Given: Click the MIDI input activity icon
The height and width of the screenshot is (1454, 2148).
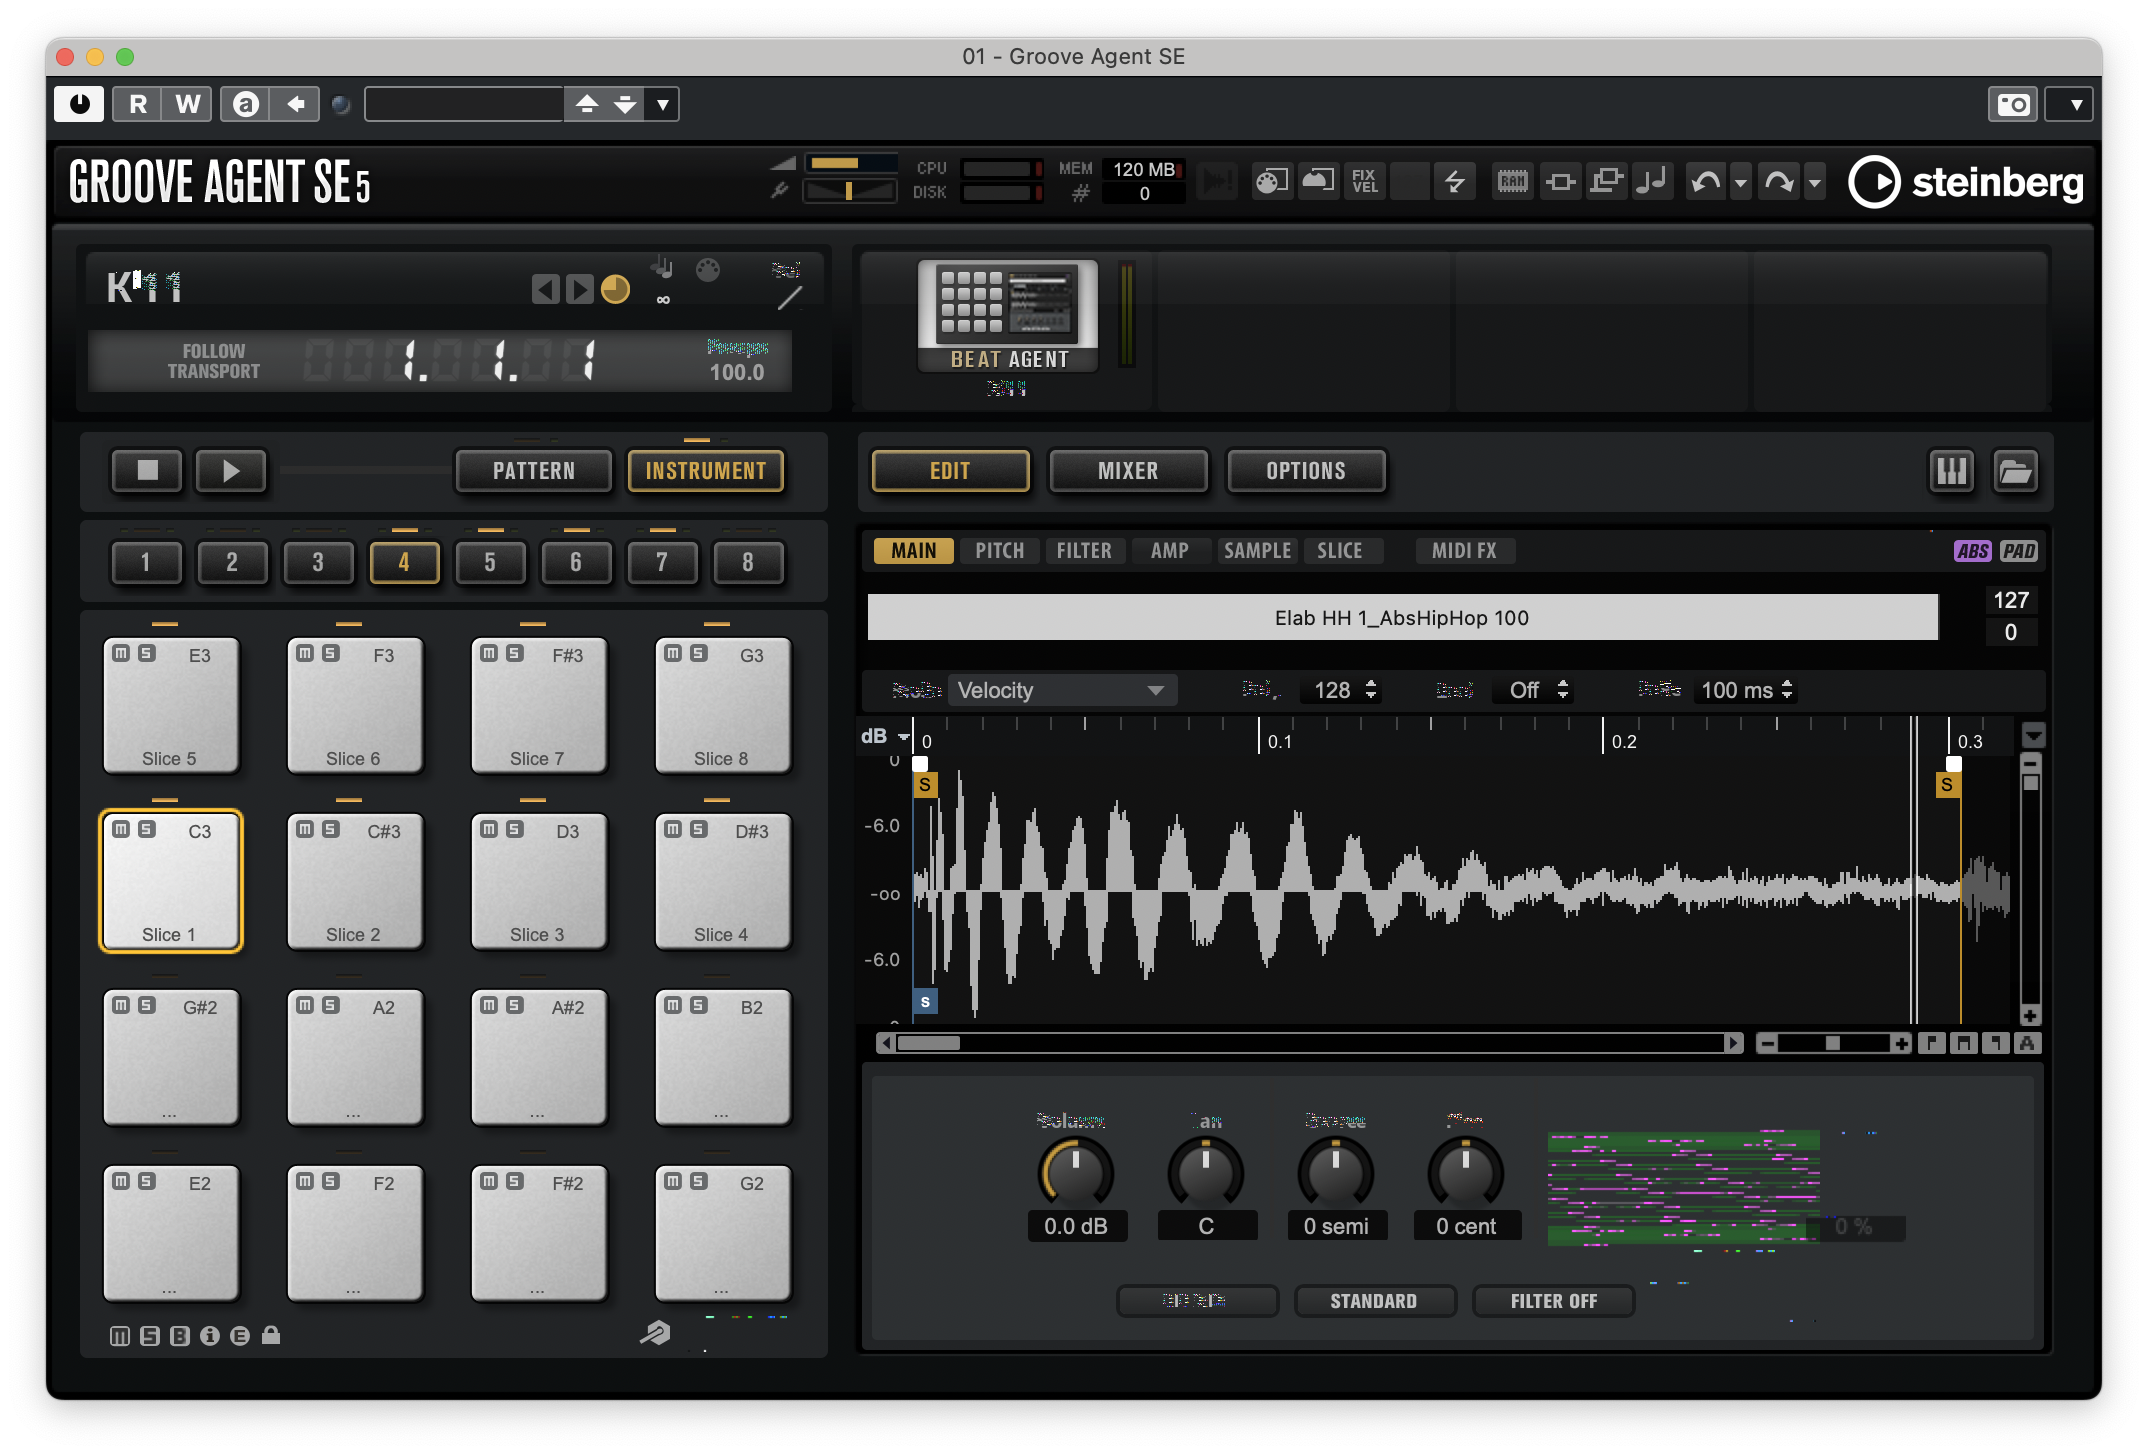Looking at the screenshot, I should (x=1217, y=181).
